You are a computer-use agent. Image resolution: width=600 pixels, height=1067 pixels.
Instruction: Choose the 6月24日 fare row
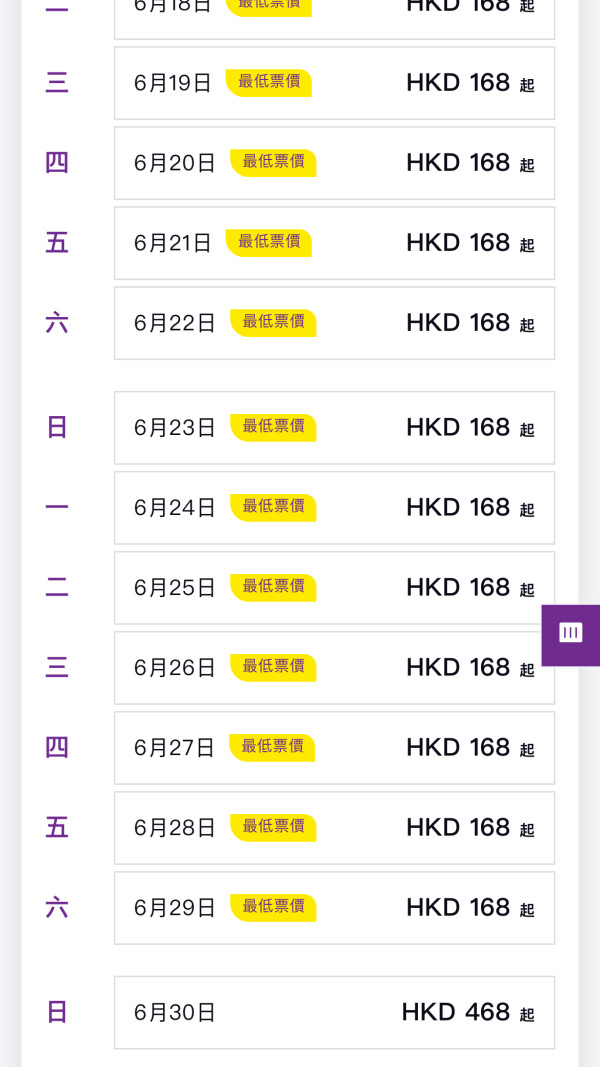[334, 508]
